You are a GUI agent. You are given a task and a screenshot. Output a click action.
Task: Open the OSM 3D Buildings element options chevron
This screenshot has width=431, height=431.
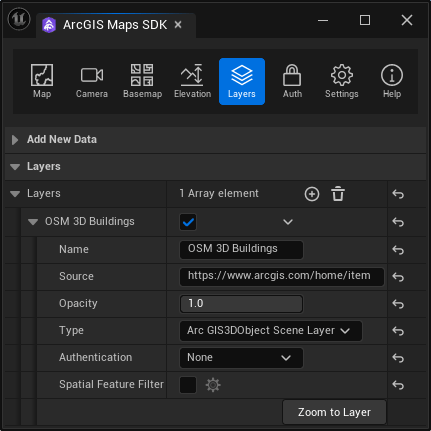pyautogui.click(x=288, y=222)
